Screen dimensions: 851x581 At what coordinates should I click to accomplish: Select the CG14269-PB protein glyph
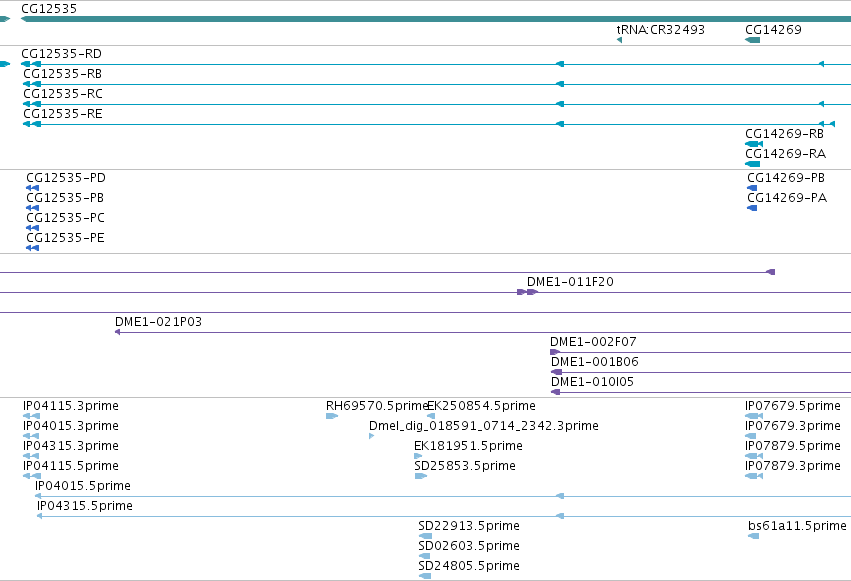coord(752,188)
